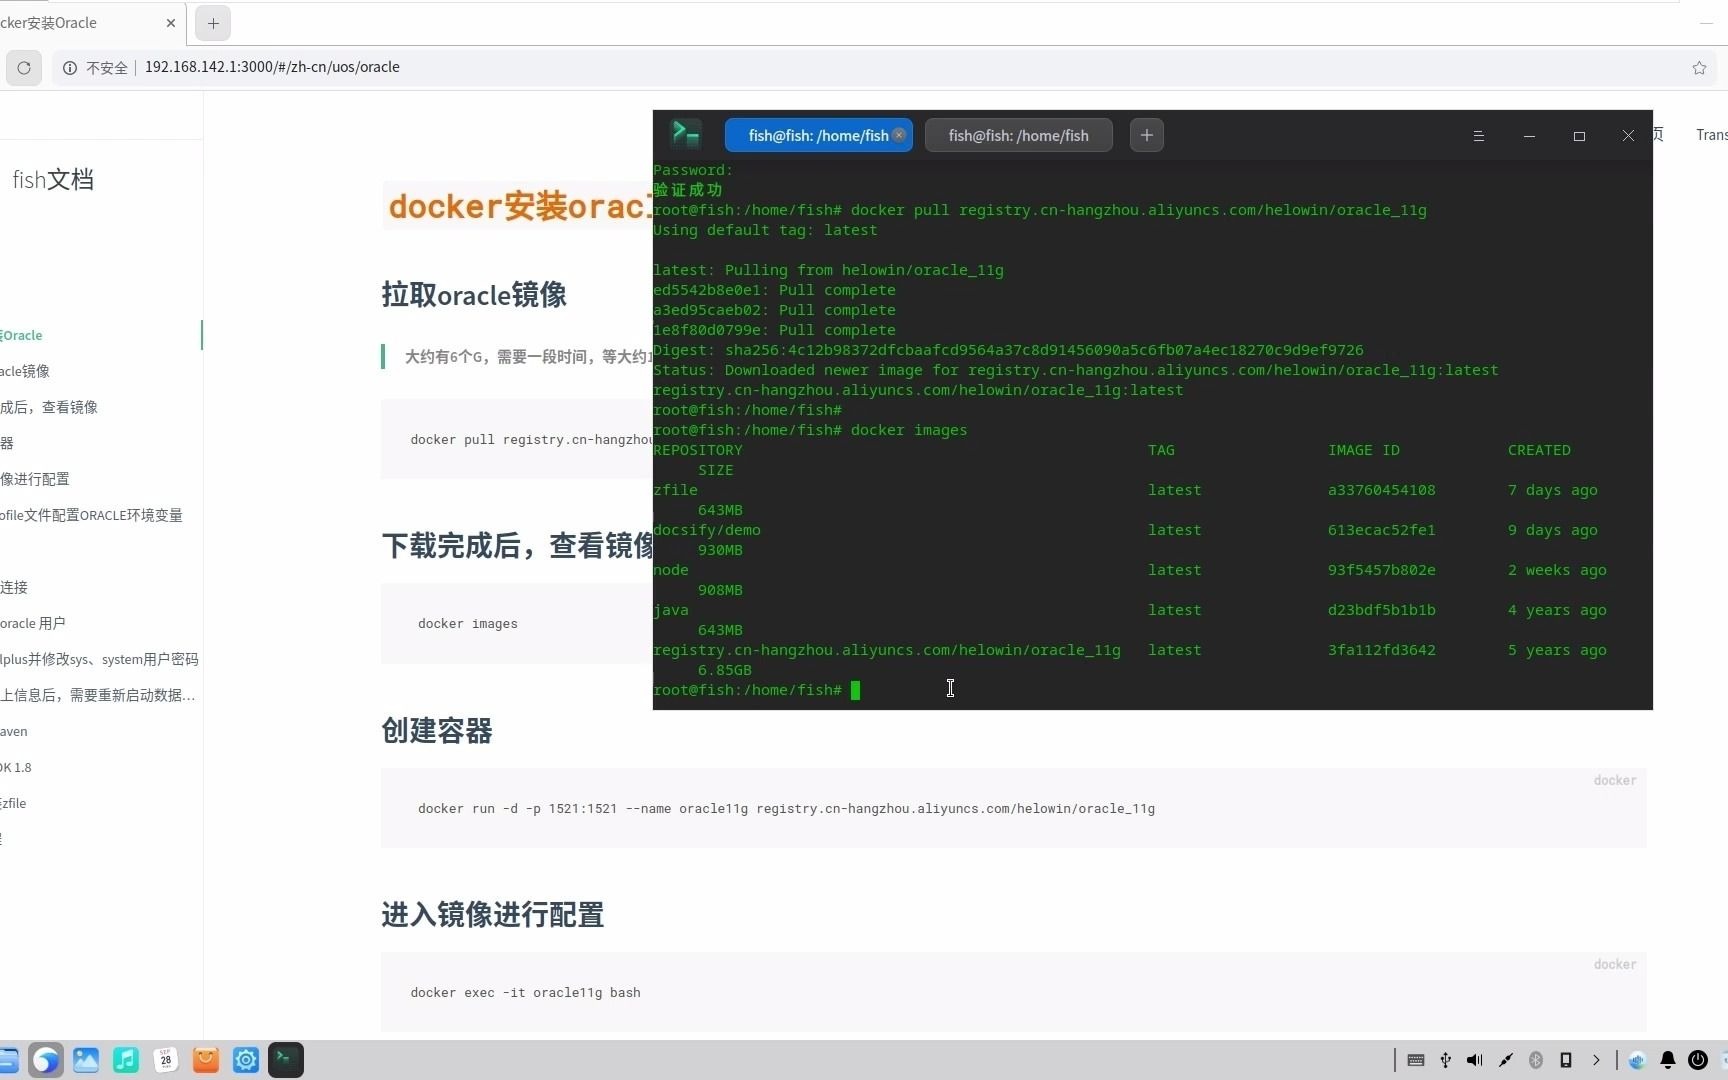Launch the app store shopping bag icon
The image size is (1728, 1080).
pyautogui.click(x=206, y=1060)
